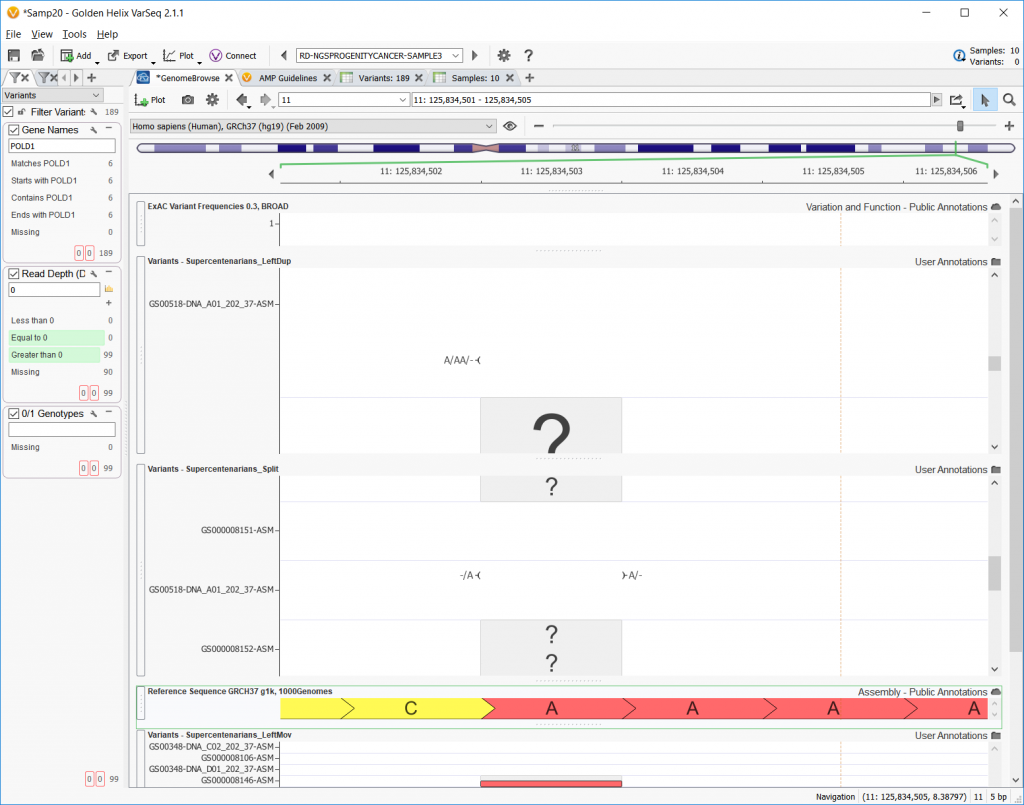
Task: Open the Connect feature in the main toolbar
Action: point(233,55)
